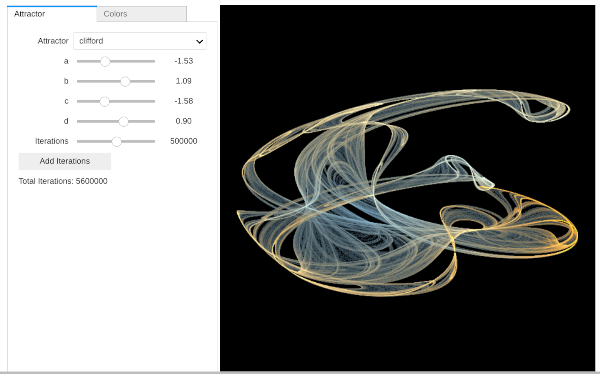
Task: Click the -1.53 value for parameter a
Action: (x=184, y=61)
